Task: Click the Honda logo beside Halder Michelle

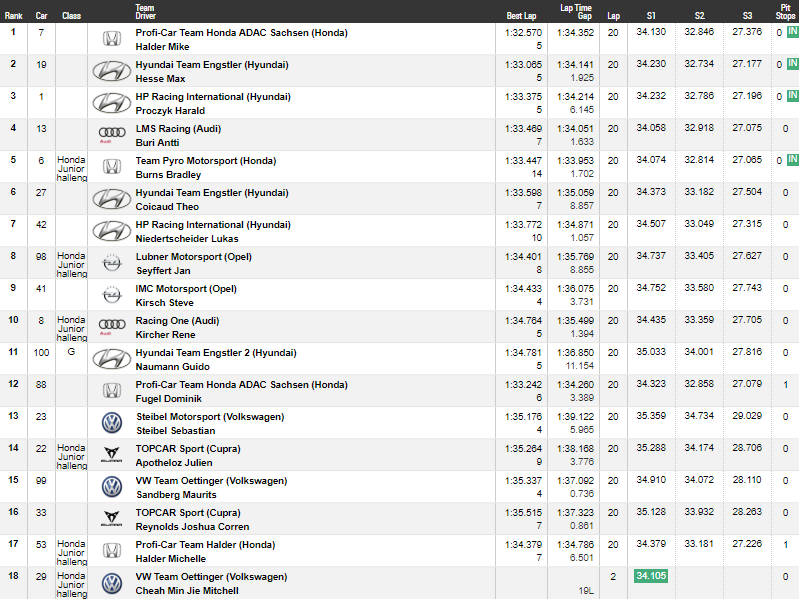Action: [x=112, y=551]
